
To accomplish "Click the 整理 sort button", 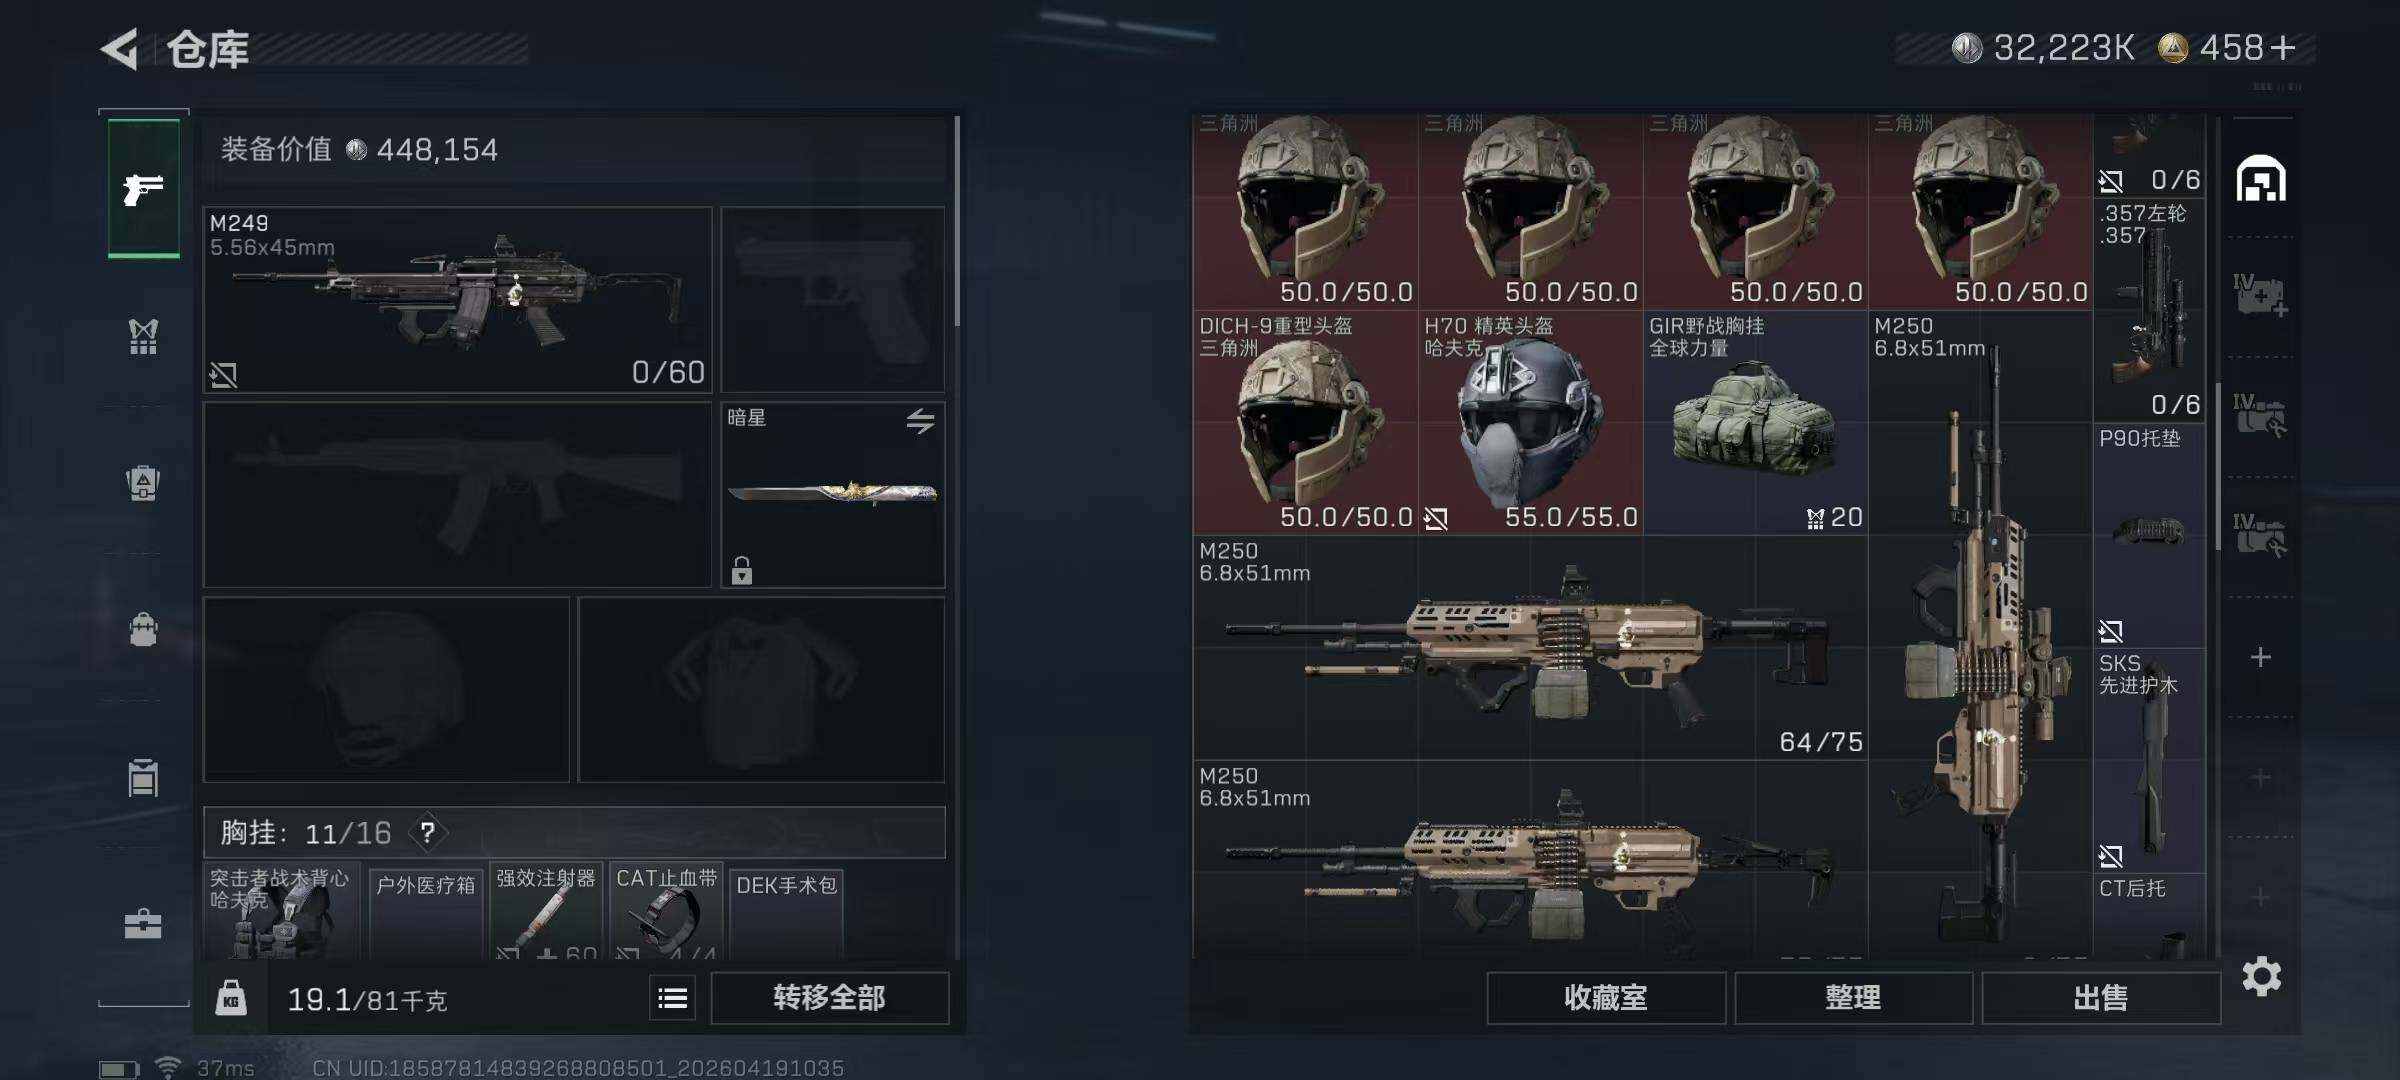I will pyautogui.click(x=1853, y=998).
